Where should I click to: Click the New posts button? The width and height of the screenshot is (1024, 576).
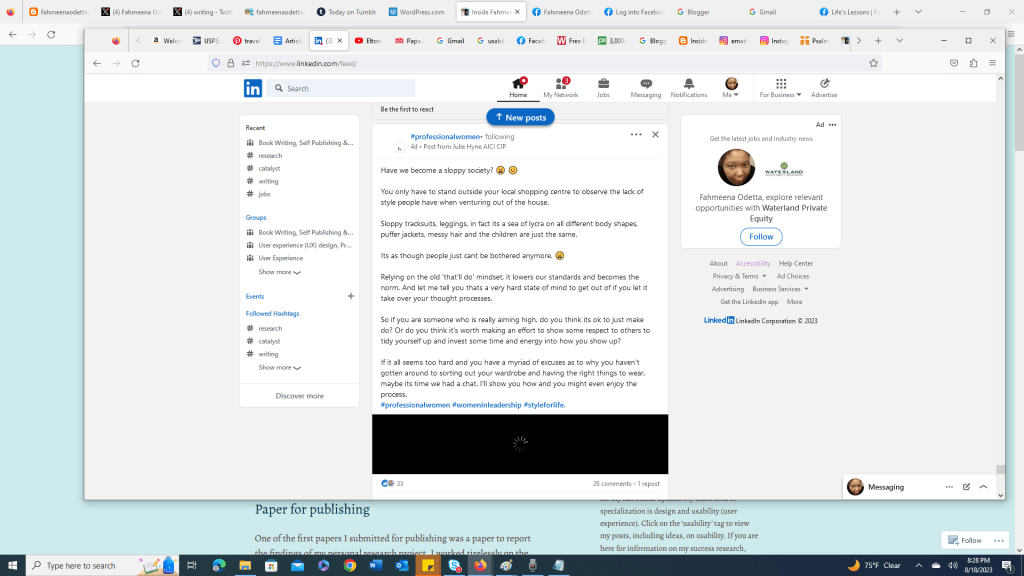coord(520,117)
